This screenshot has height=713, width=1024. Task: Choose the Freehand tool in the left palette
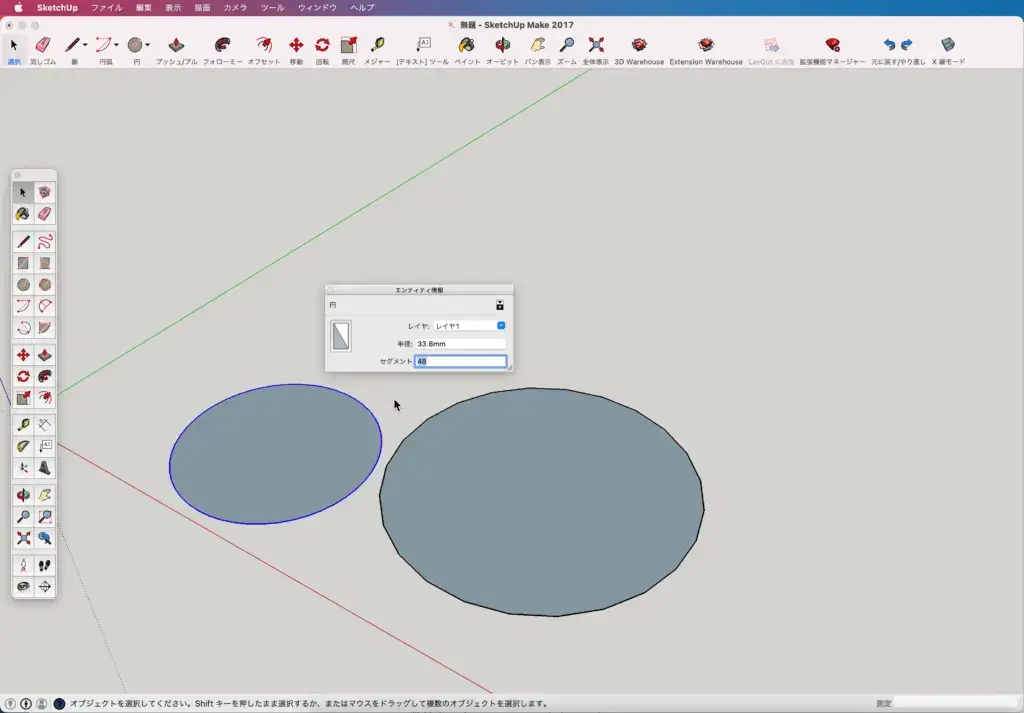tap(44, 242)
